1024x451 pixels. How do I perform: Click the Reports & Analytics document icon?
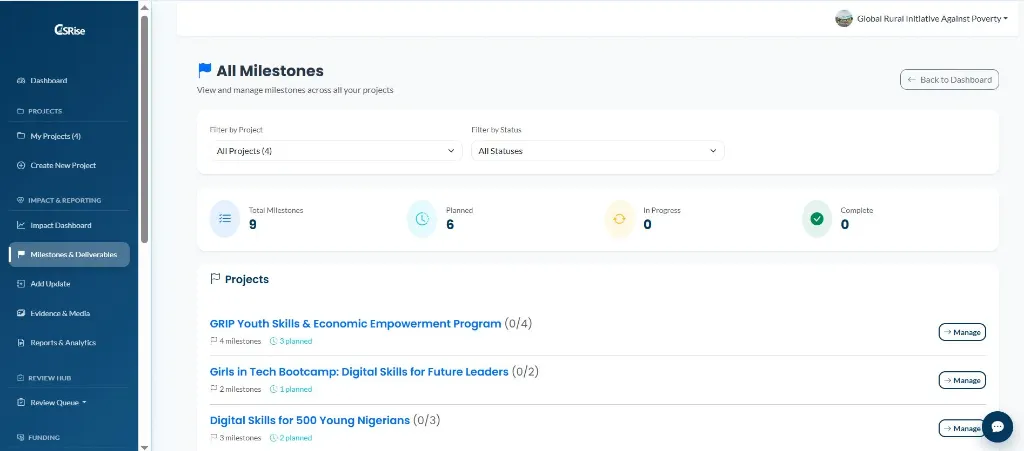[20, 343]
